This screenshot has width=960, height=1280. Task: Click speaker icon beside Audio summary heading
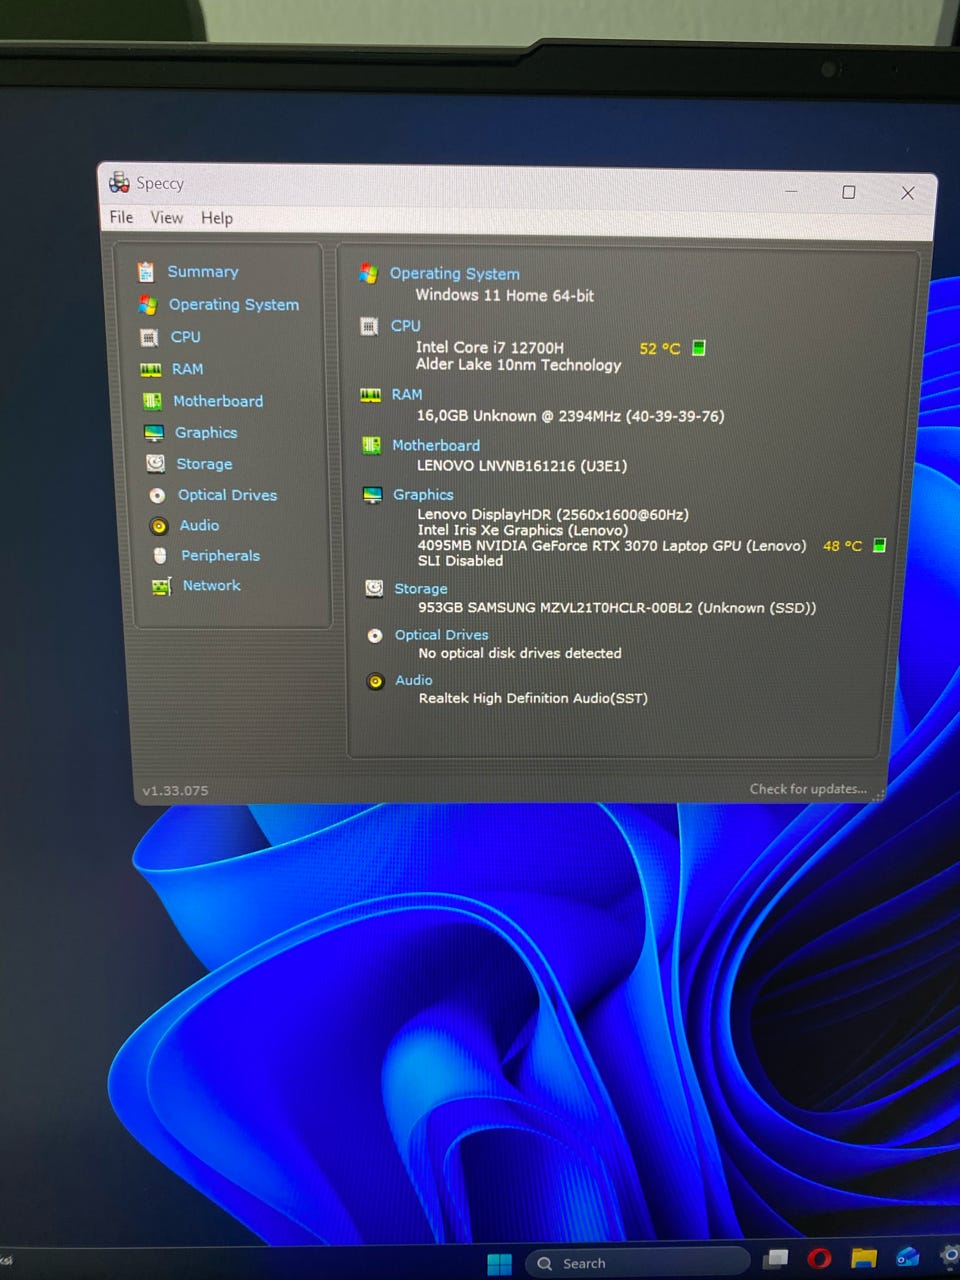coord(376,682)
